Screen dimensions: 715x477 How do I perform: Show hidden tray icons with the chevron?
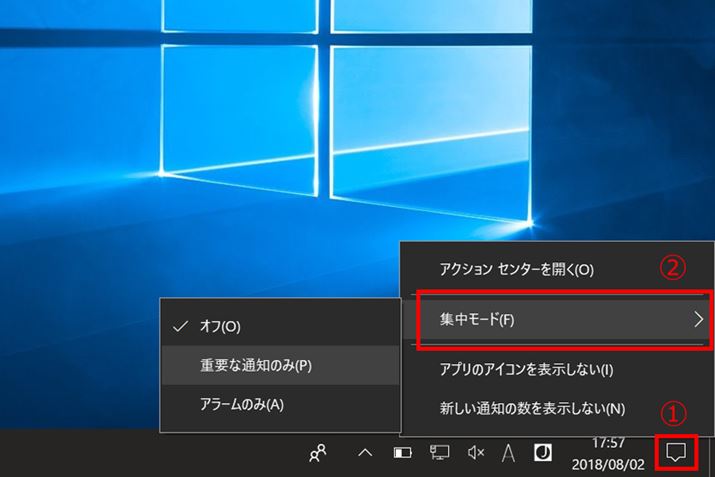pyautogui.click(x=365, y=453)
